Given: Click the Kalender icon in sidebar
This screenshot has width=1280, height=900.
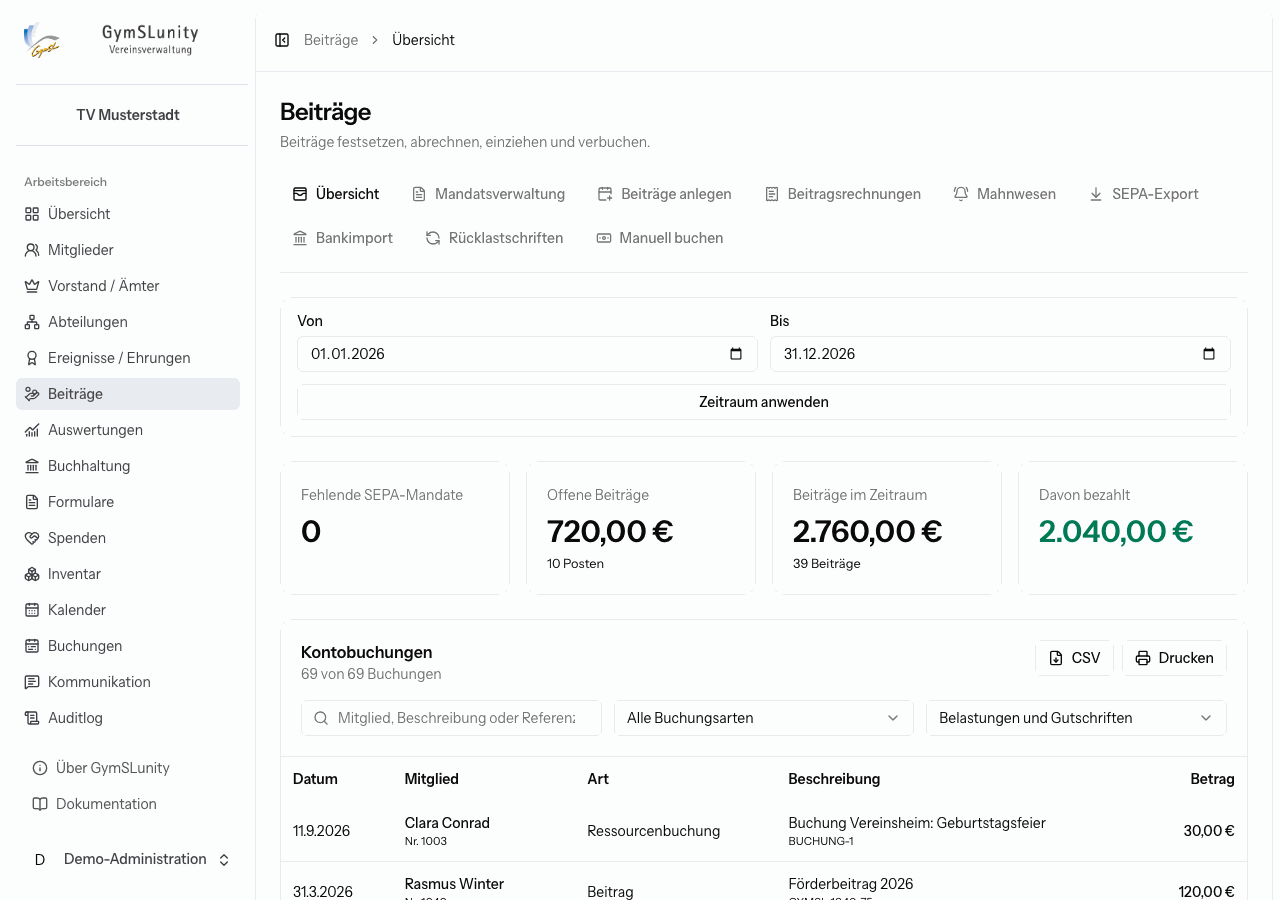Looking at the screenshot, I should click(x=32, y=610).
